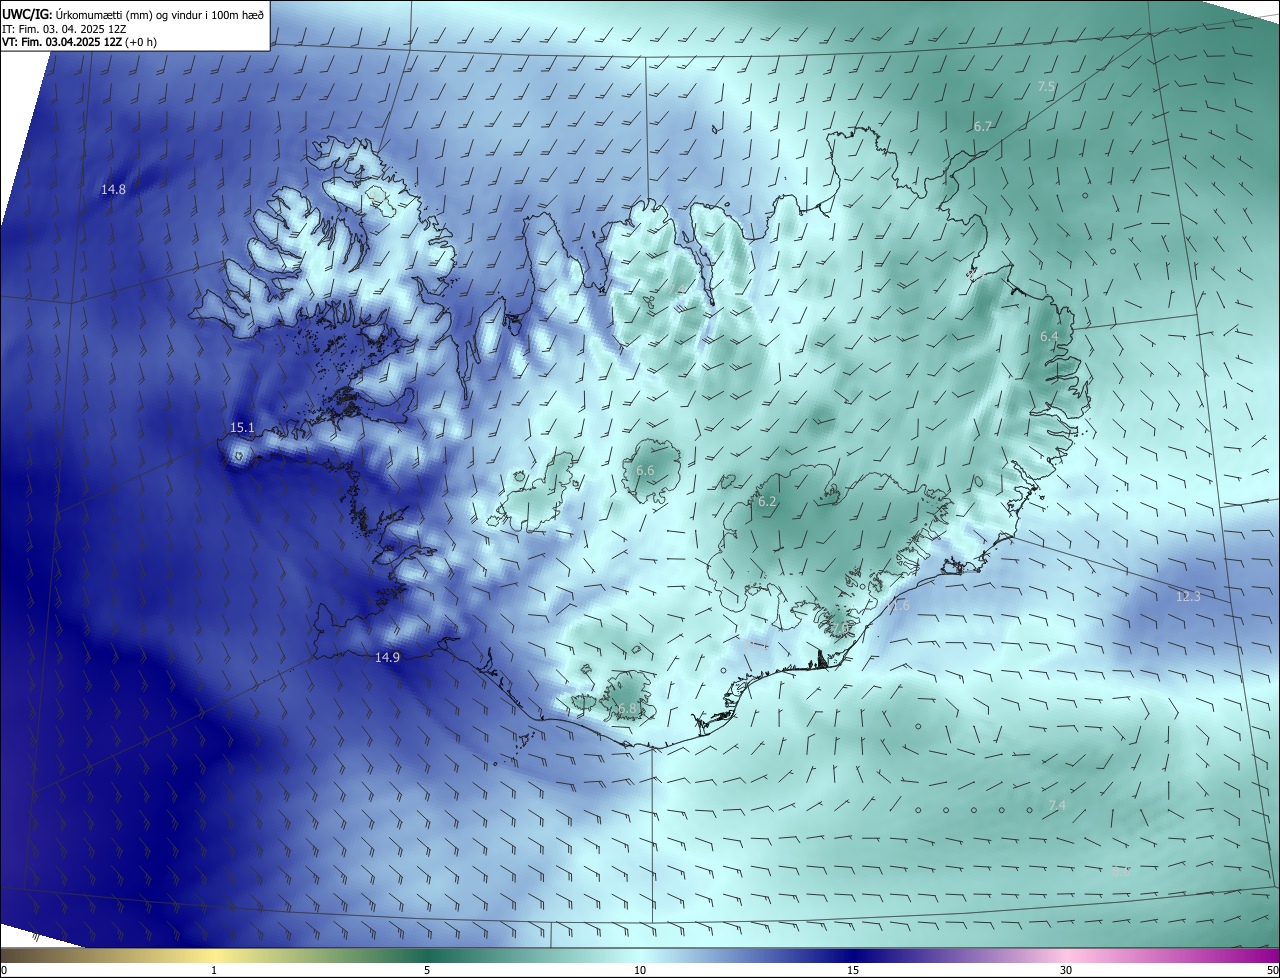The height and width of the screenshot is (978, 1280).
Task: Select the 6.2 value label
Action: (767, 502)
